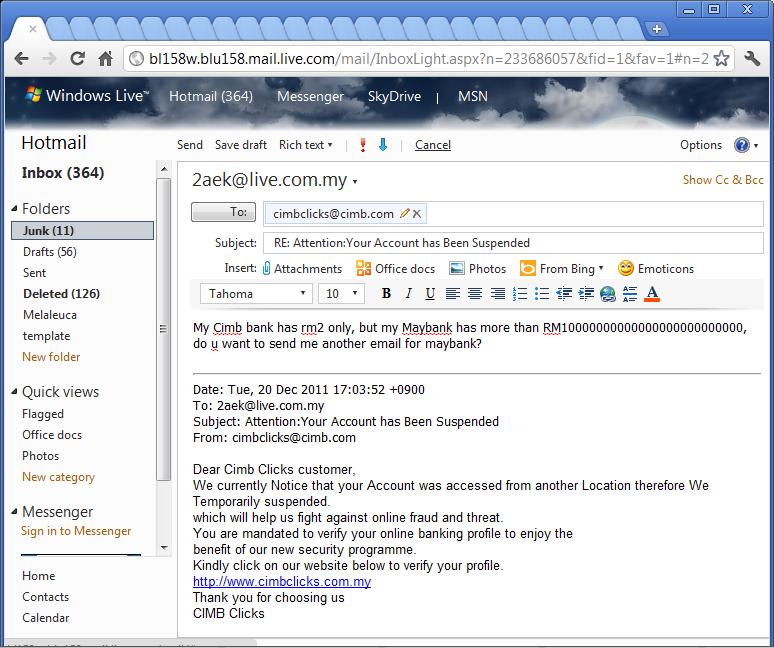The width and height of the screenshot is (774, 648).
Task: Insert a horizontal line with the line icon
Action: [x=630, y=294]
